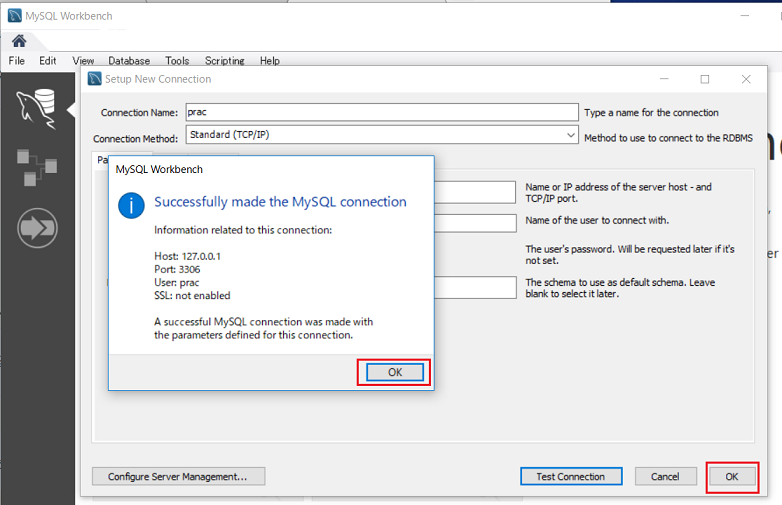The image size is (782, 505).
Task: Confirm the success dialog with OK
Action: pos(394,372)
